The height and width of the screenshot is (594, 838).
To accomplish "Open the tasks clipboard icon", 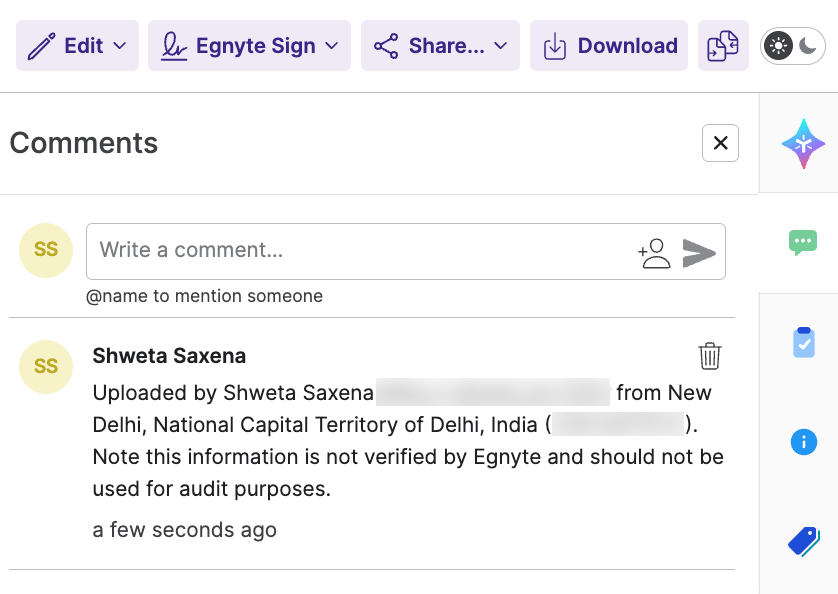I will [x=803, y=342].
